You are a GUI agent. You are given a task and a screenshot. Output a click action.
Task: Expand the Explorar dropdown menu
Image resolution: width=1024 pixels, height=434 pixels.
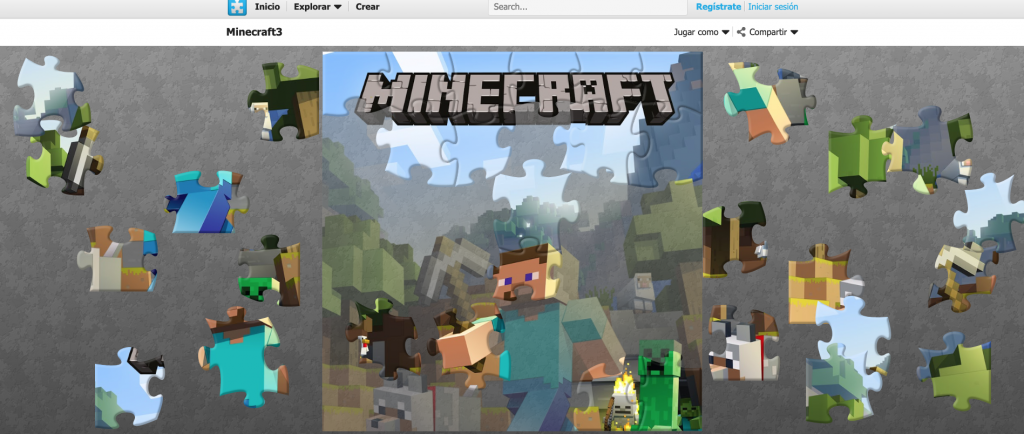coord(317,7)
